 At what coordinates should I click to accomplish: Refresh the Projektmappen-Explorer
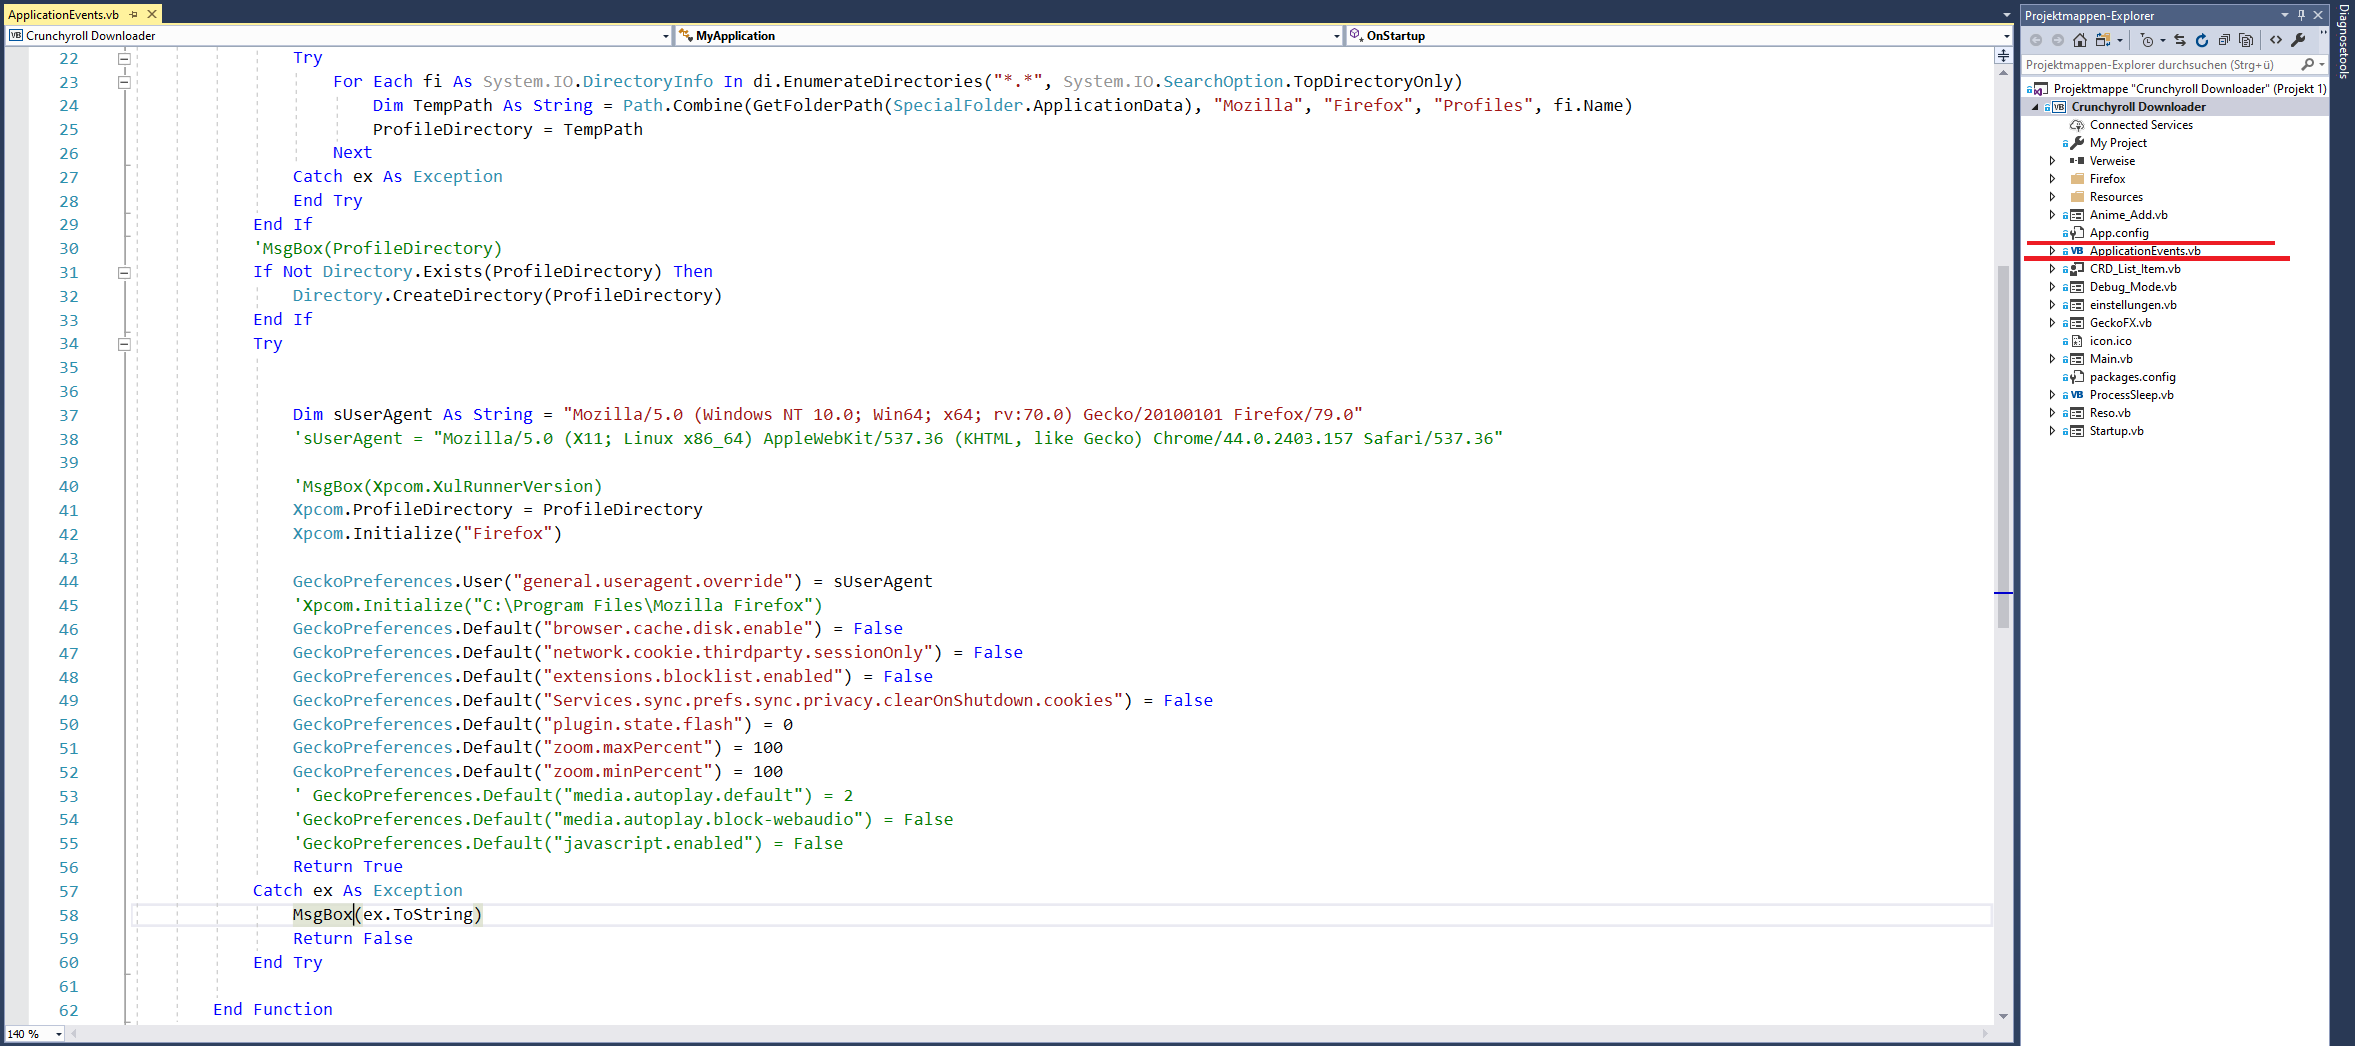click(2202, 40)
